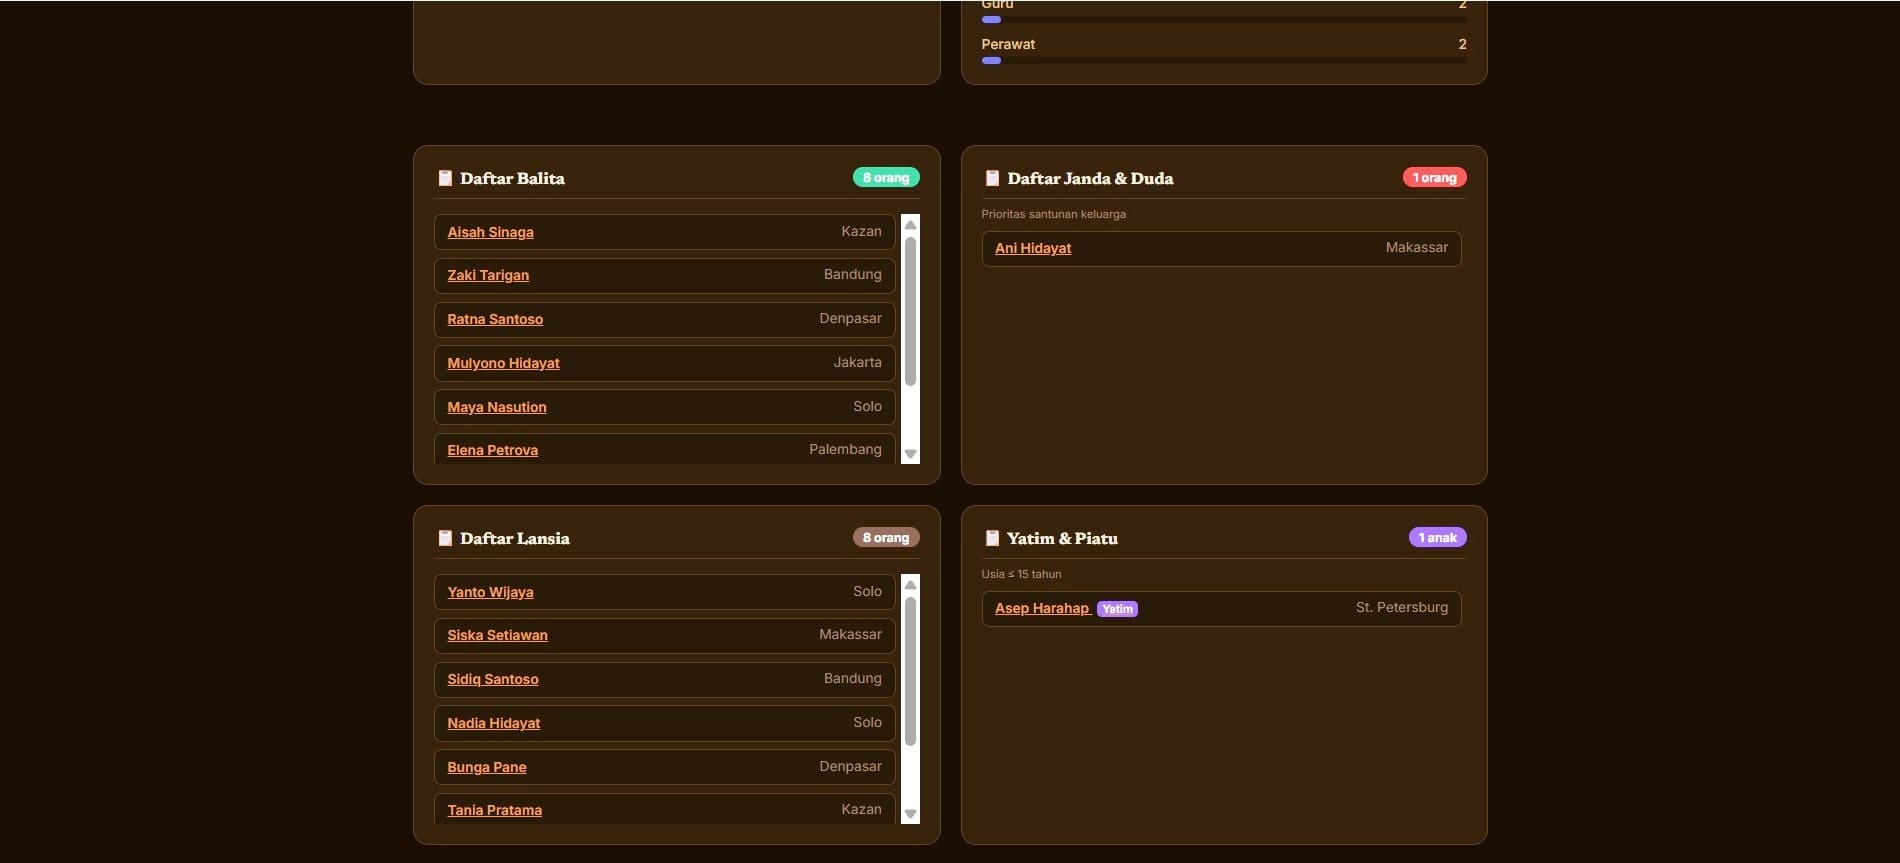Click the Makassar city on Ani Hidayat's row

pyautogui.click(x=1417, y=247)
